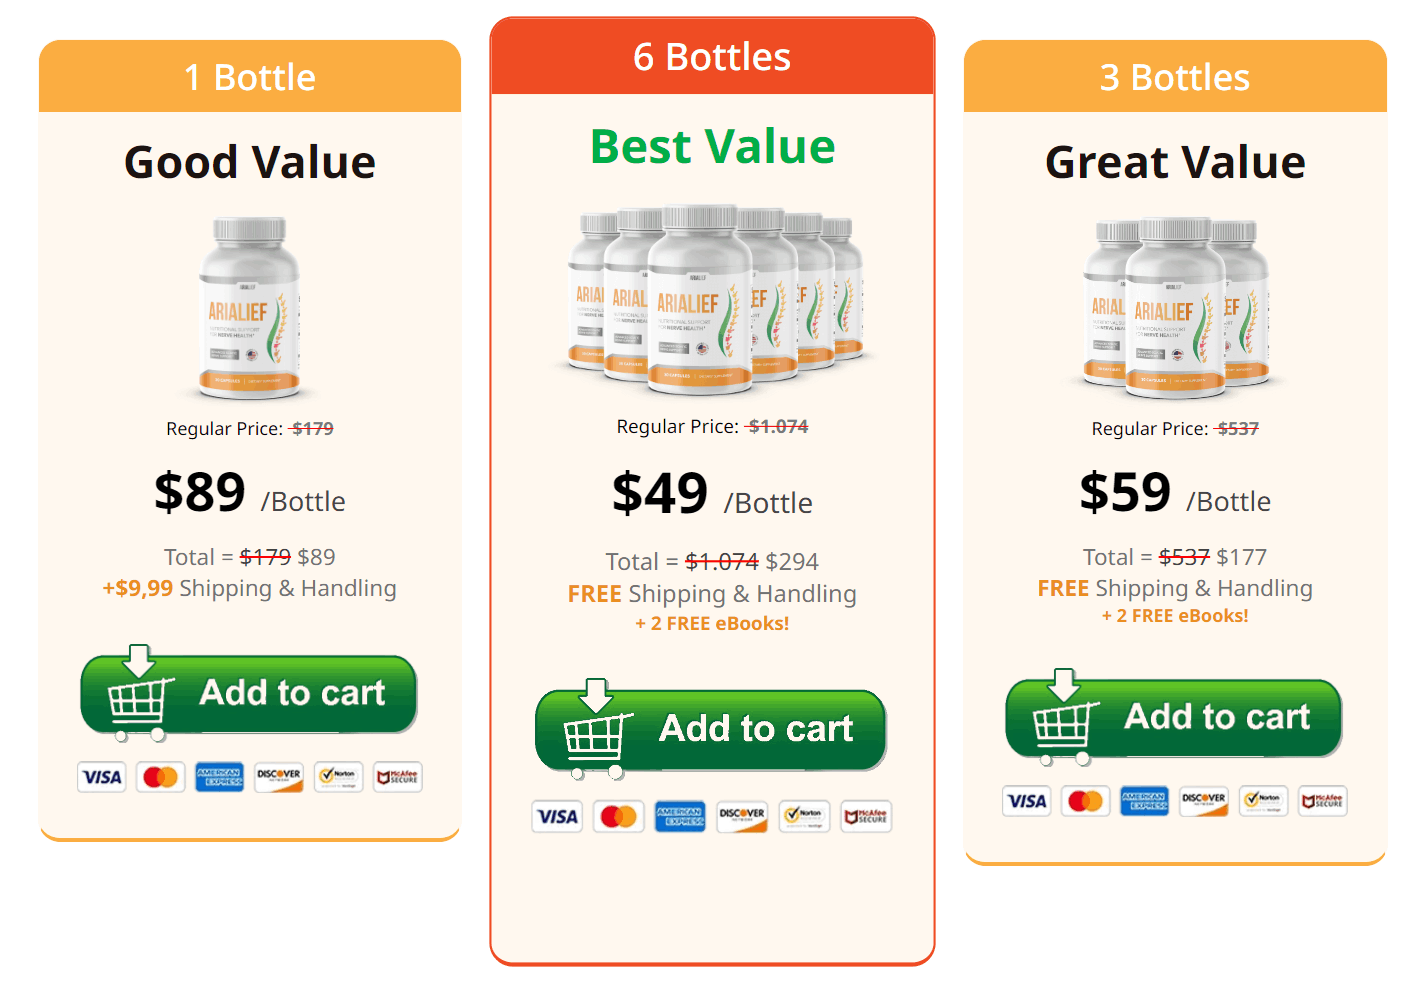Add the 6 Bottles package to cart
The height and width of the screenshot is (981, 1428).
(711, 729)
